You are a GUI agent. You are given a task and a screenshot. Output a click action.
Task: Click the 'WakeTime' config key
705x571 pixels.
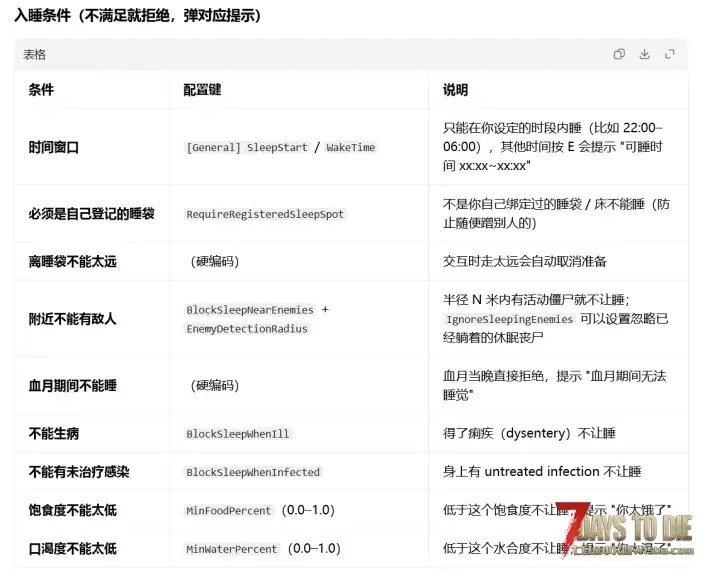click(351, 147)
